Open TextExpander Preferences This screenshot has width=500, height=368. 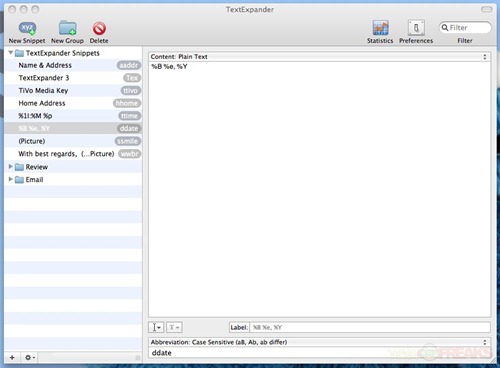[416, 32]
